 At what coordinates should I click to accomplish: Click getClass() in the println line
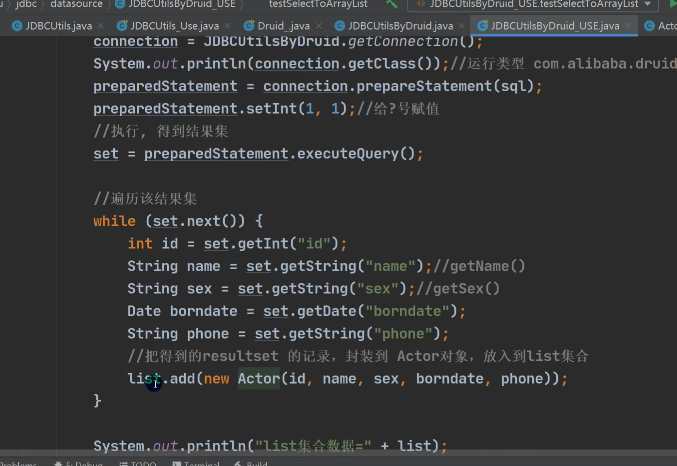pyautogui.click(x=395, y=64)
